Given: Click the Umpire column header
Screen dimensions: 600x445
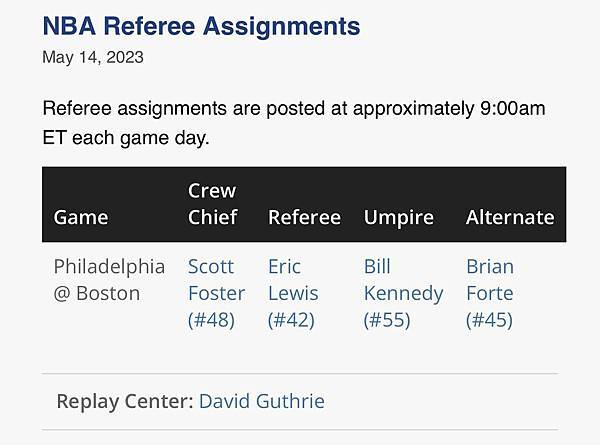Looking at the screenshot, I should click(399, 217).
